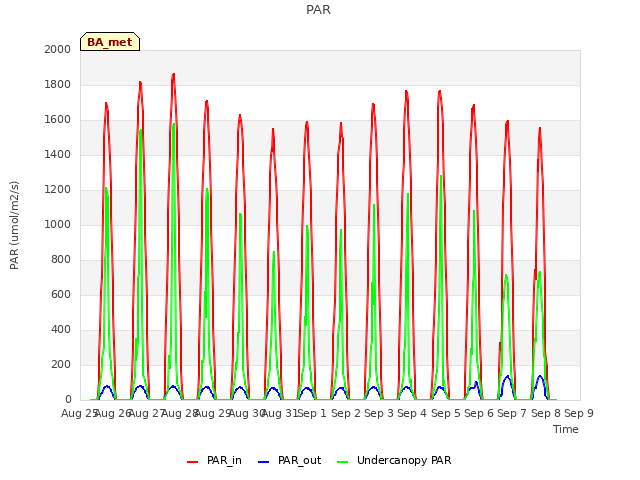Click the Sep 6 x-axis tick label
Viewport: 640px width, 480px height.
[479, 413]
